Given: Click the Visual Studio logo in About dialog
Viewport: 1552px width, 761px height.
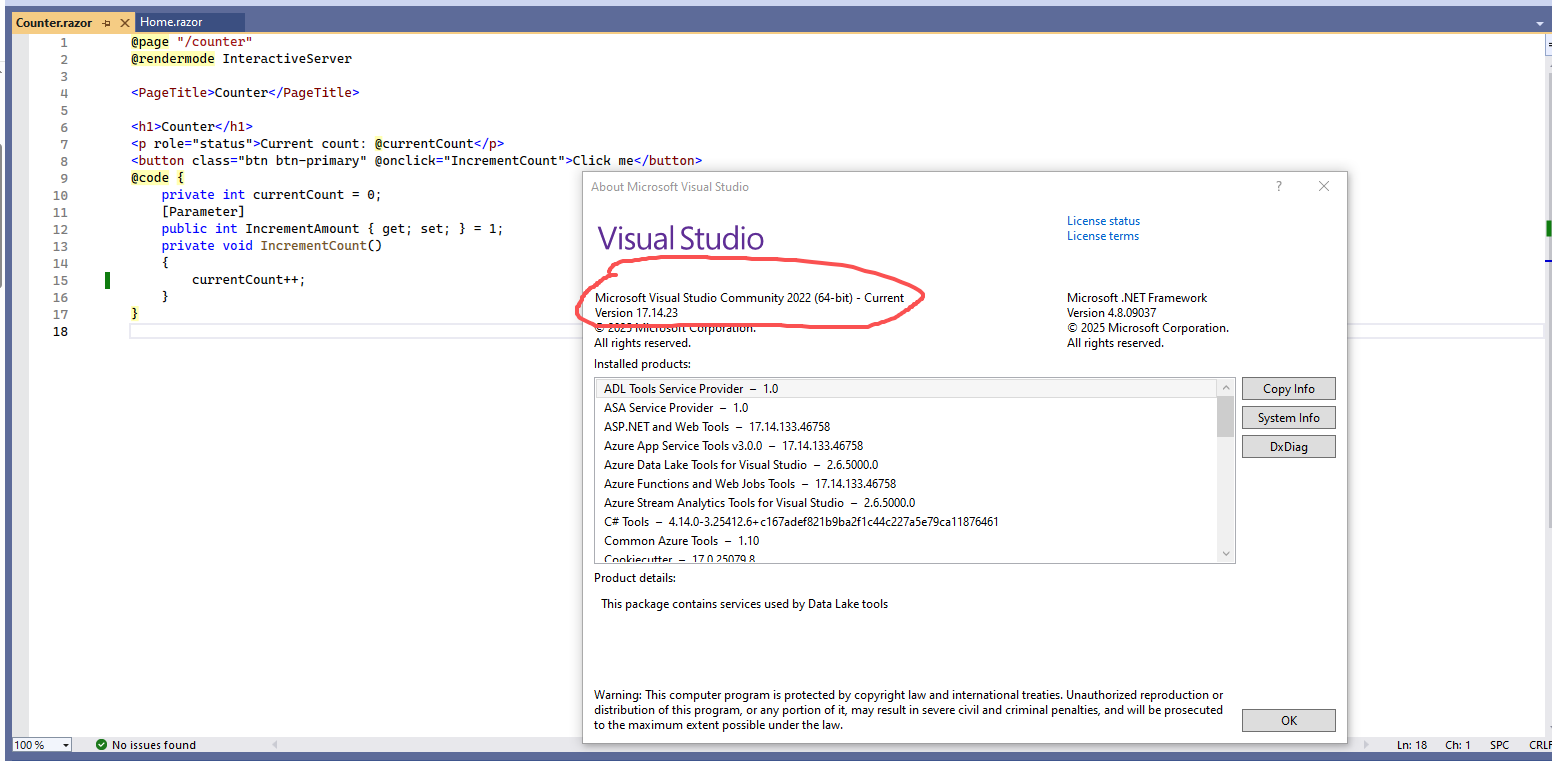Looking at the screenshot, I should (x=680, y=239).
